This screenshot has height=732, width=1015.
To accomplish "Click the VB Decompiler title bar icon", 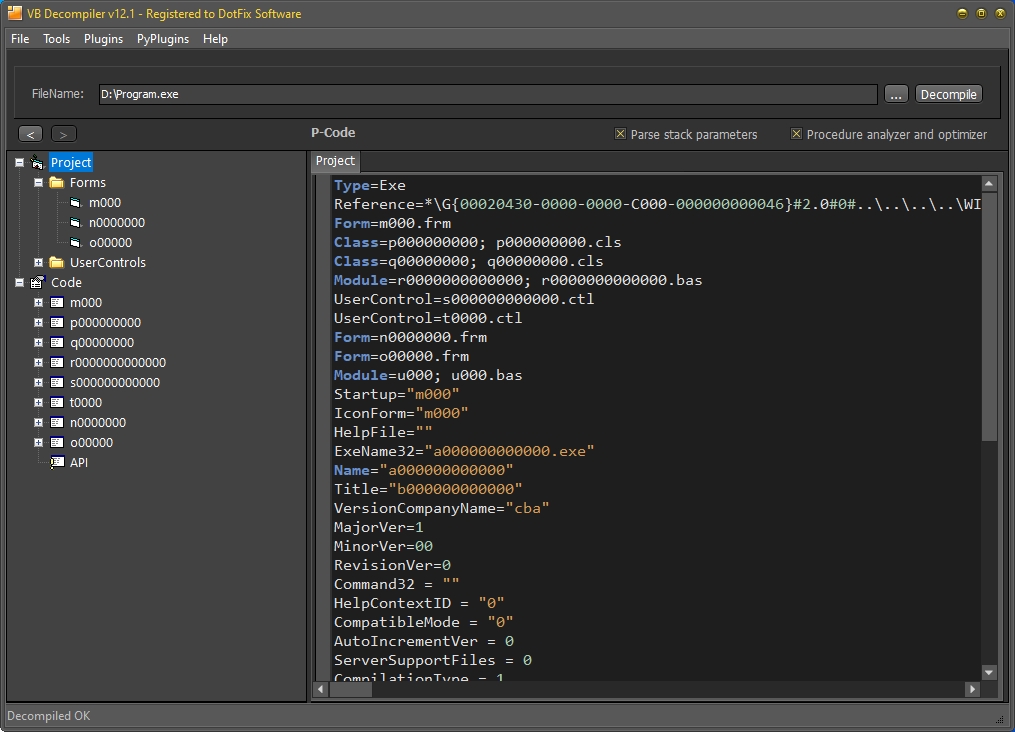I will click(14, 13).
